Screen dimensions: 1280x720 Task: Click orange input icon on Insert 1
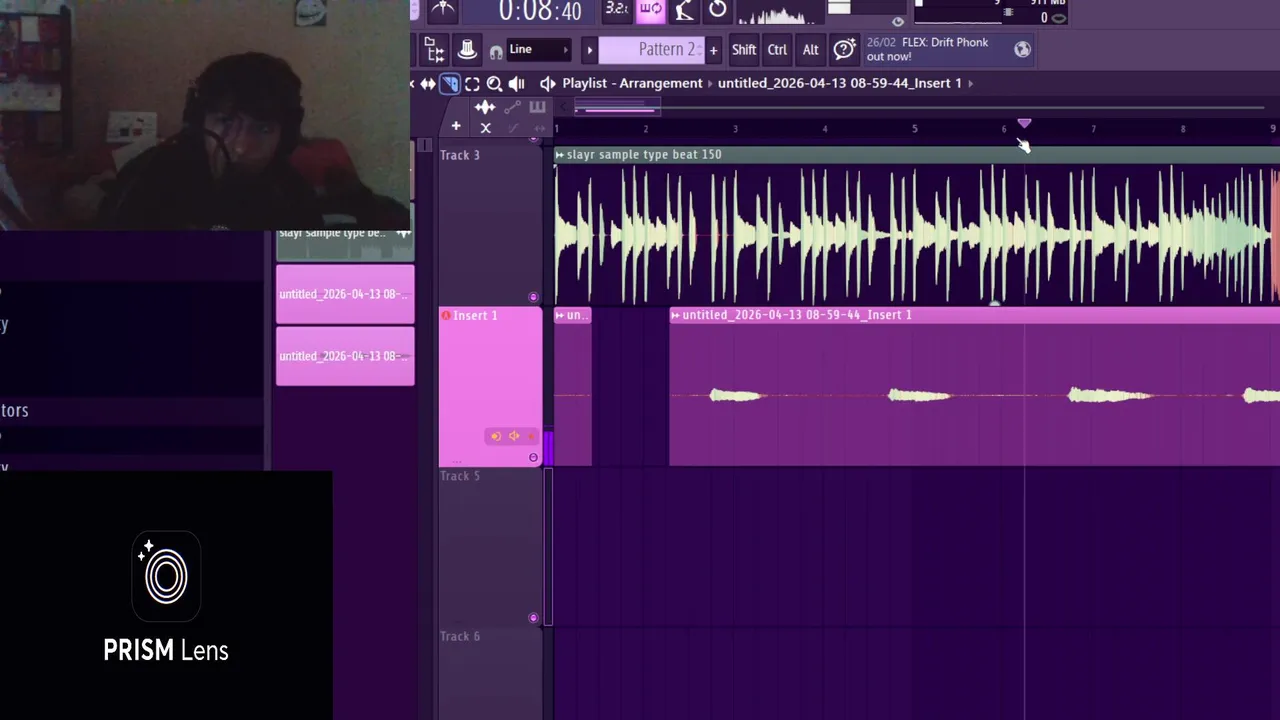pos(496,436)
